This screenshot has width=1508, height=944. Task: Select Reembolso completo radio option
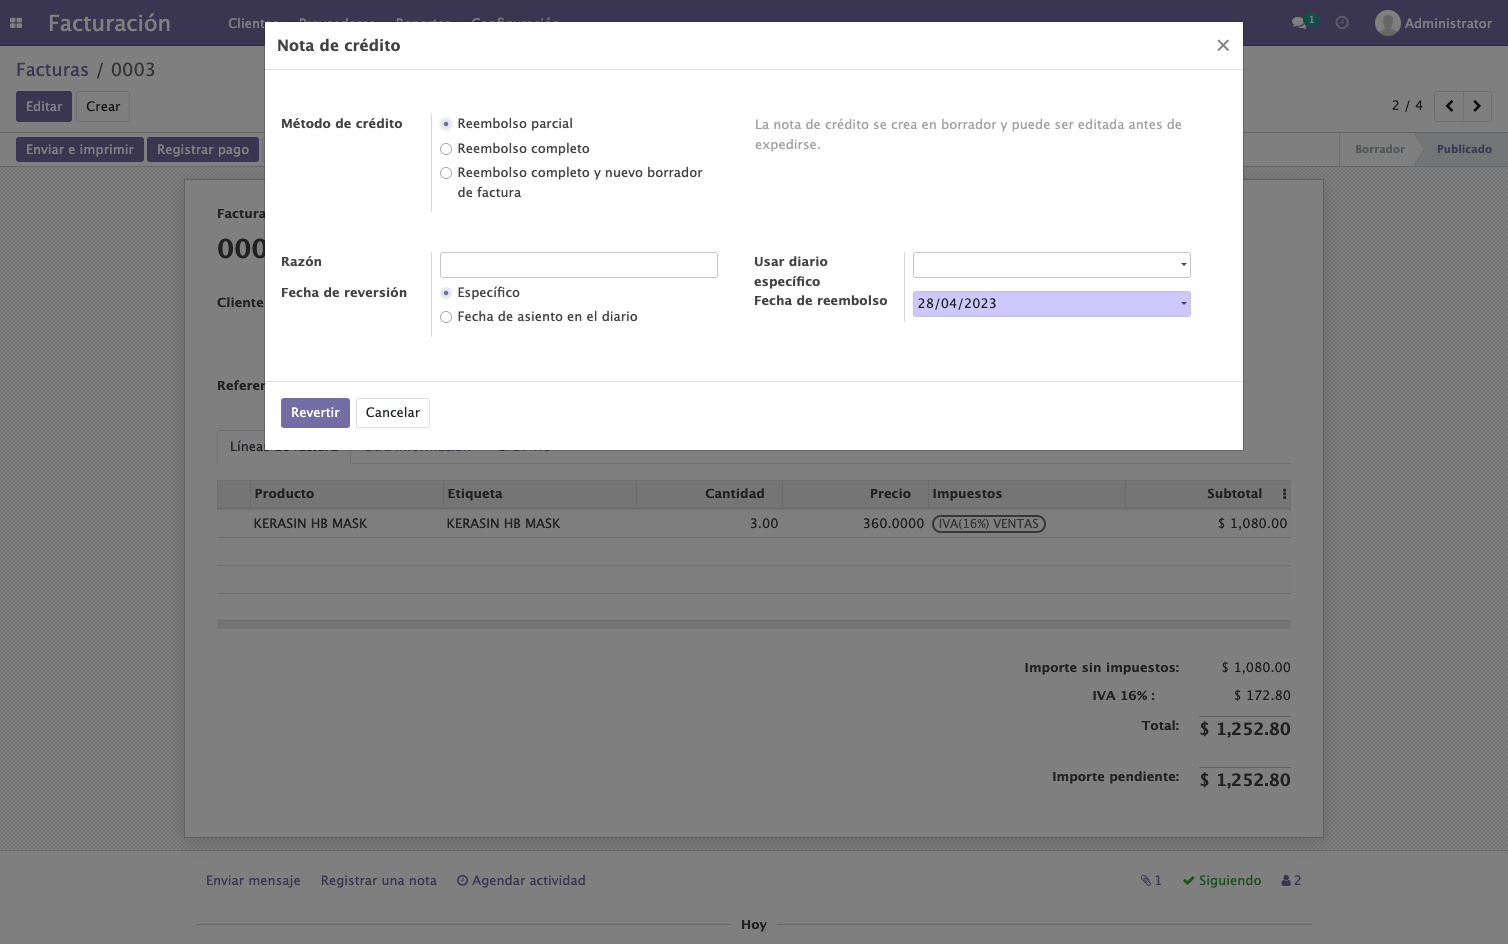[x=446, y=149]
